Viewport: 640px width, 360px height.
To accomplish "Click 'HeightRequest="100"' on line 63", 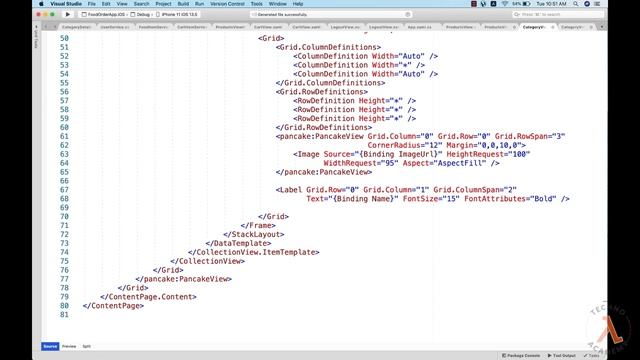I will click(488, 154).
